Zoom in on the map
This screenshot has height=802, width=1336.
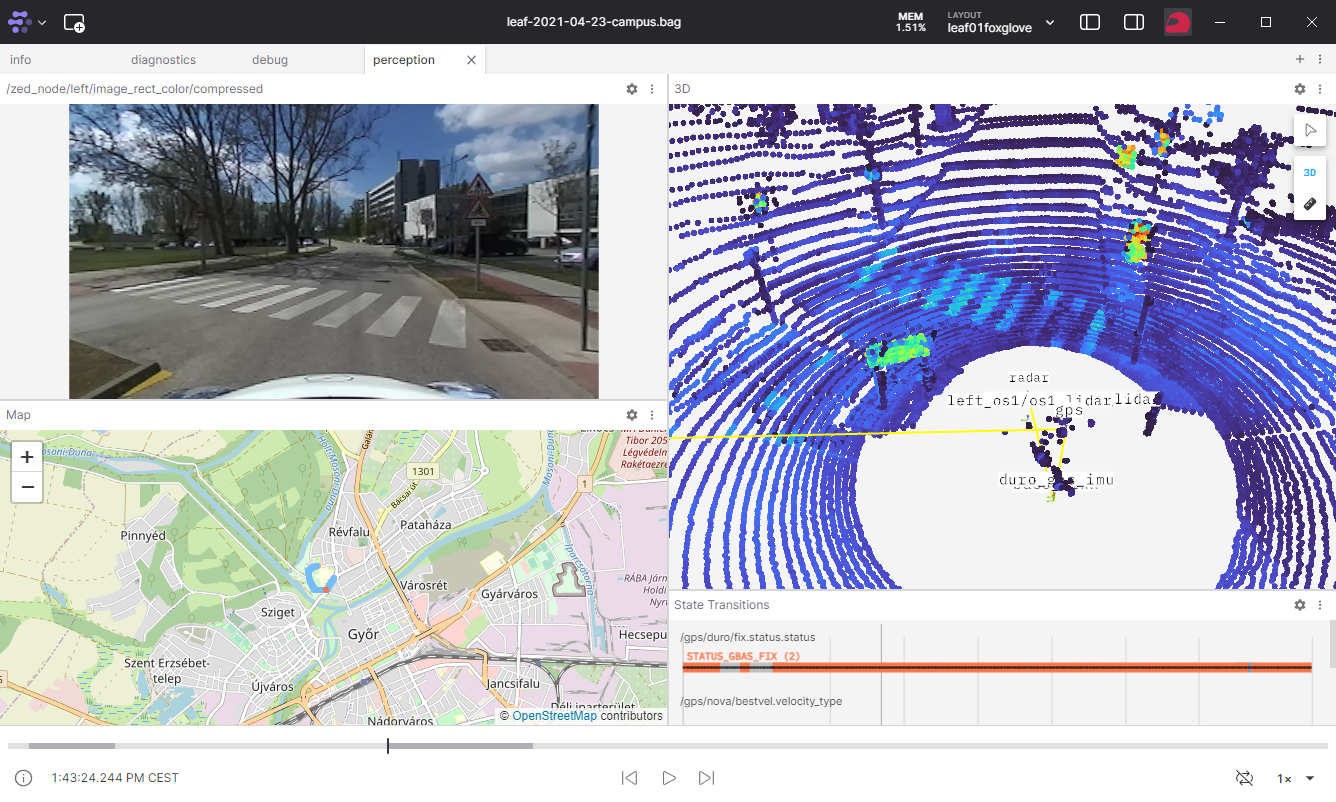tap(27, 457)
